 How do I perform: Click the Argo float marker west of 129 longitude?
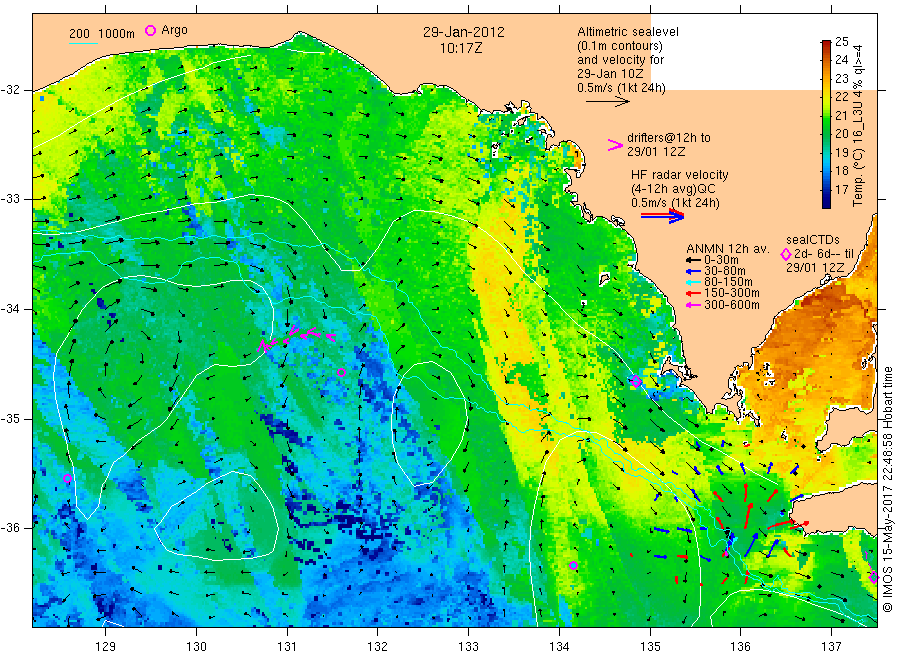click(67, 479)
